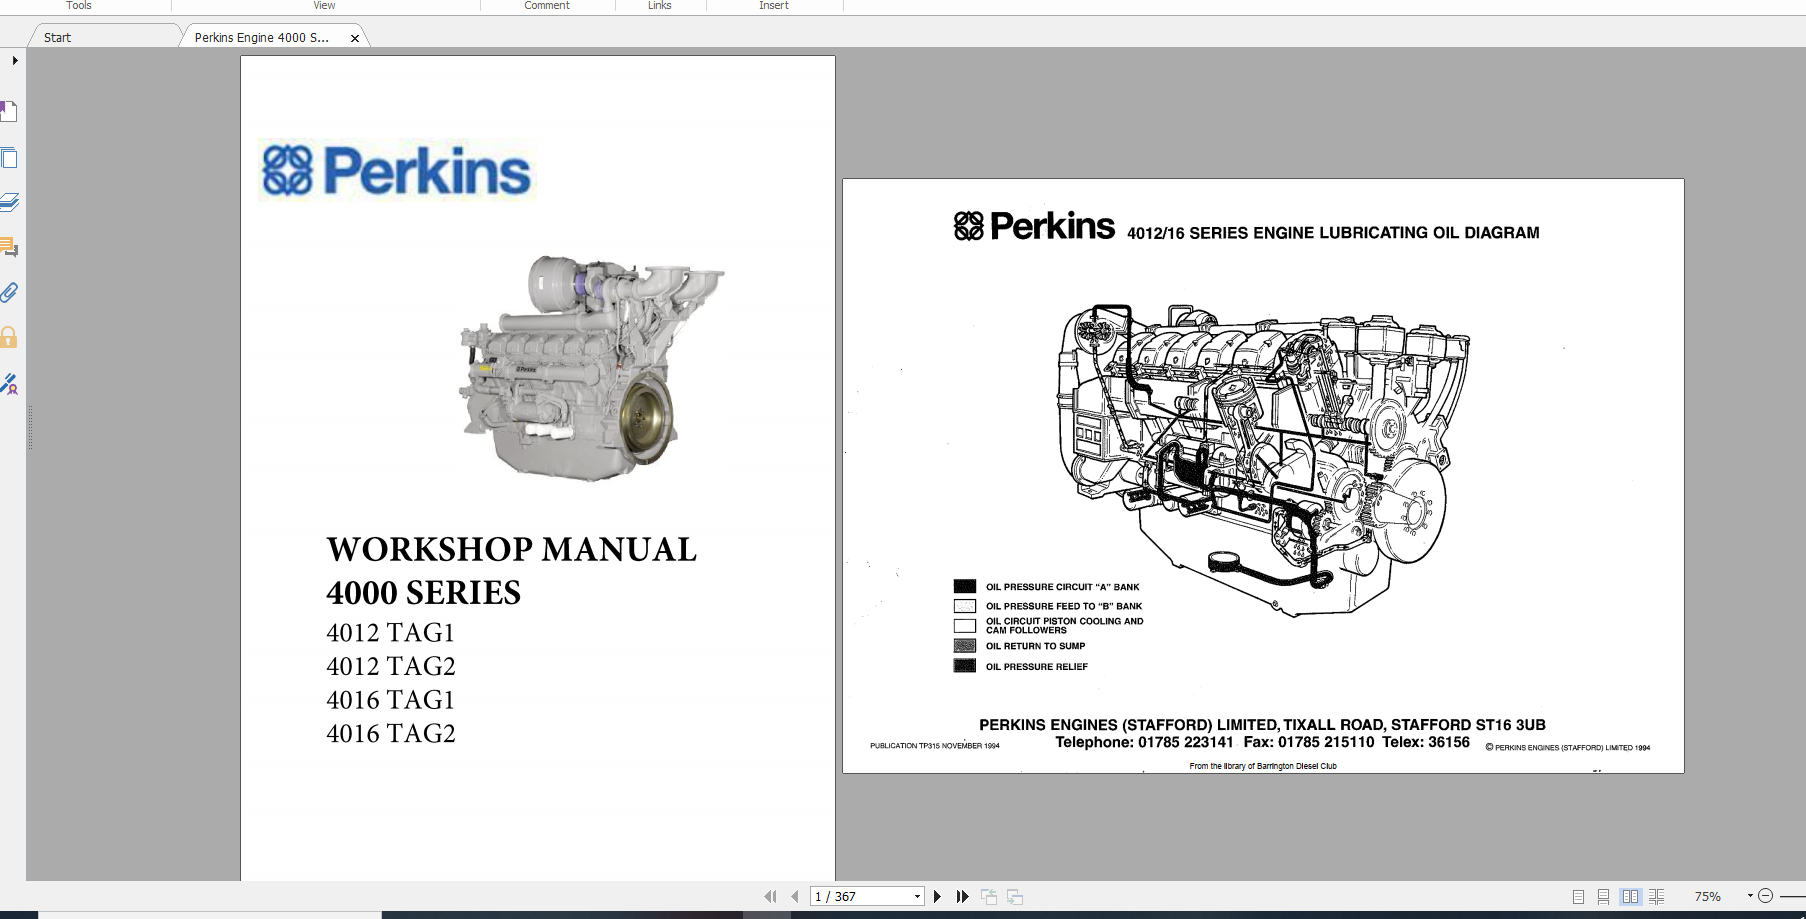Open the Comments panel
Screen dimensions: 1806x919
tap(10, 248)
